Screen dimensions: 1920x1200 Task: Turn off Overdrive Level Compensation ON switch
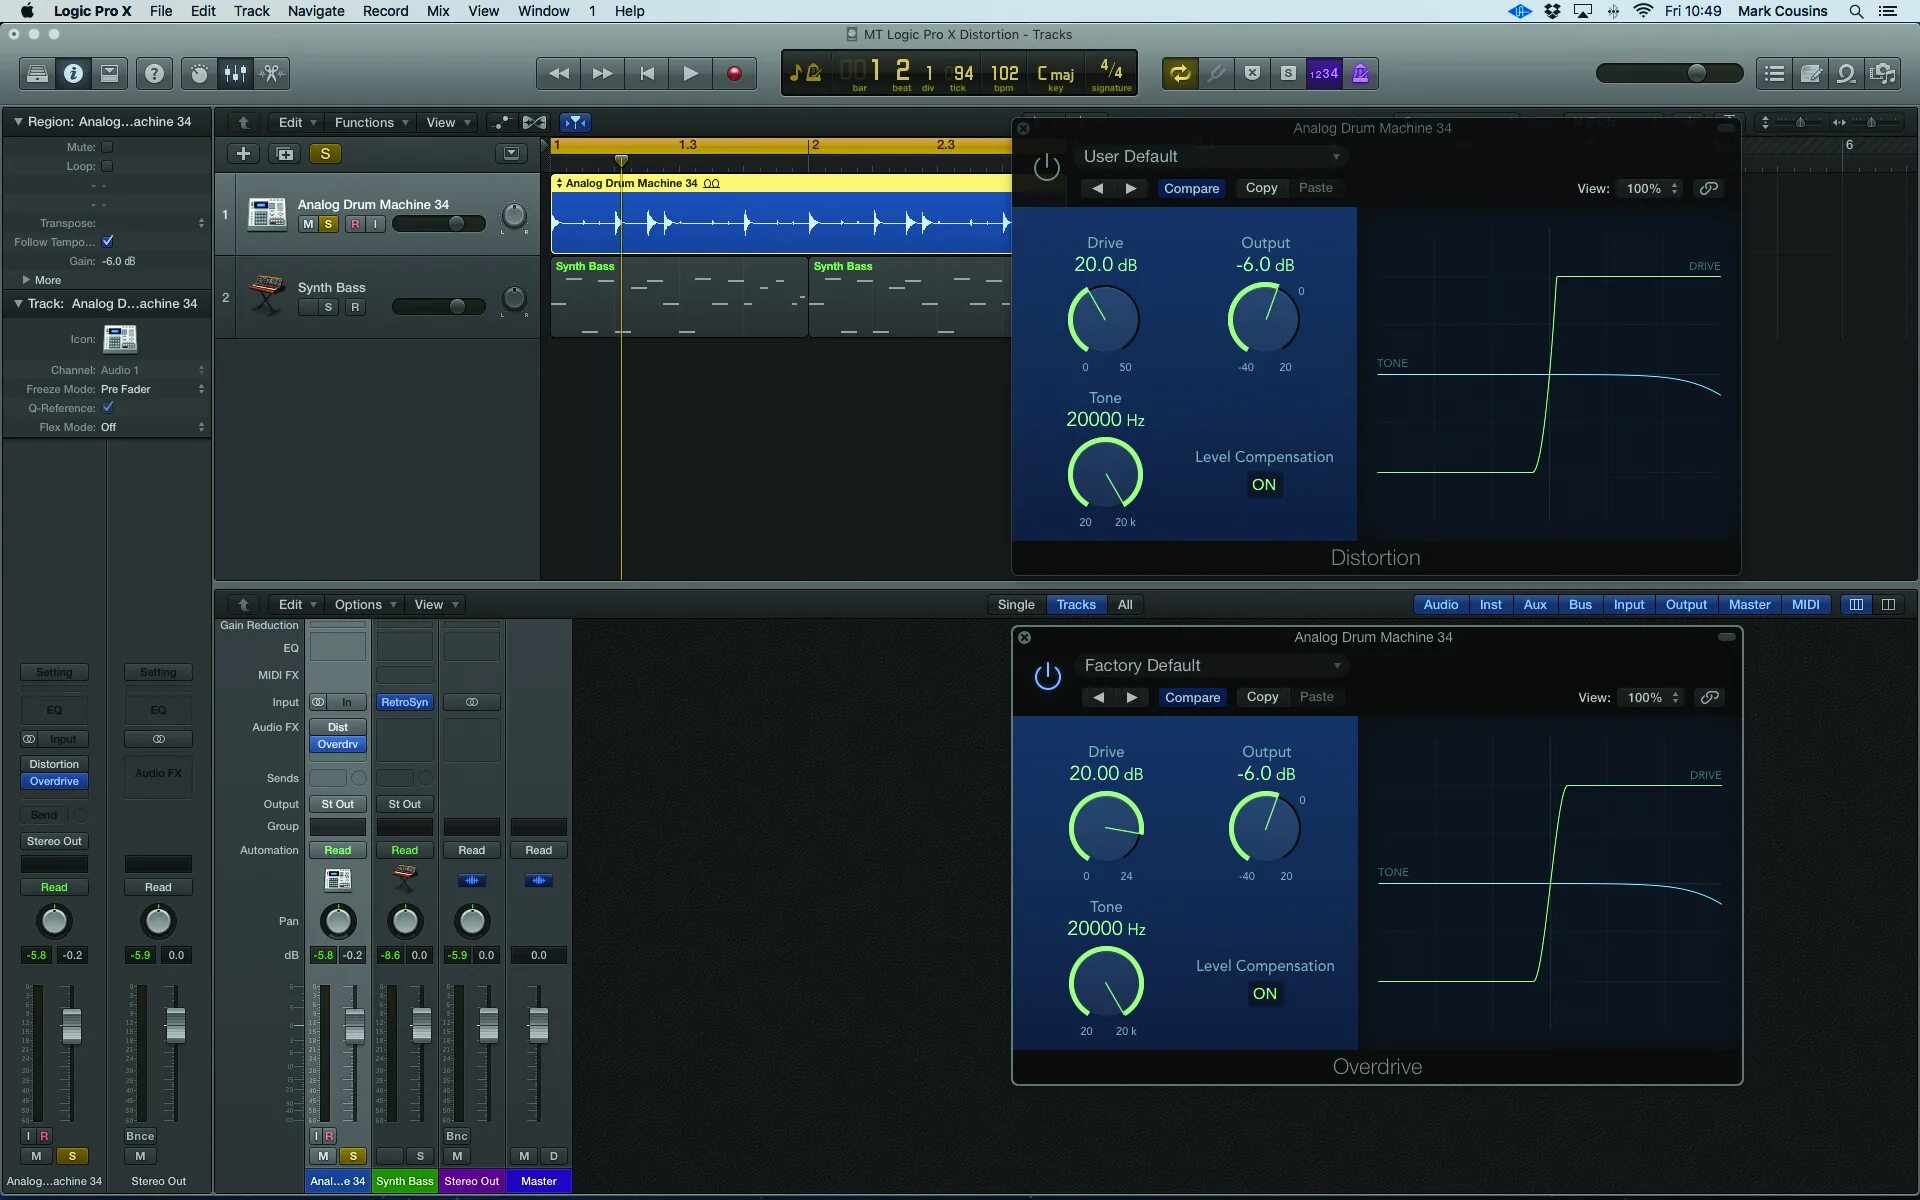pyautogui.click(x=1264, y=993)
